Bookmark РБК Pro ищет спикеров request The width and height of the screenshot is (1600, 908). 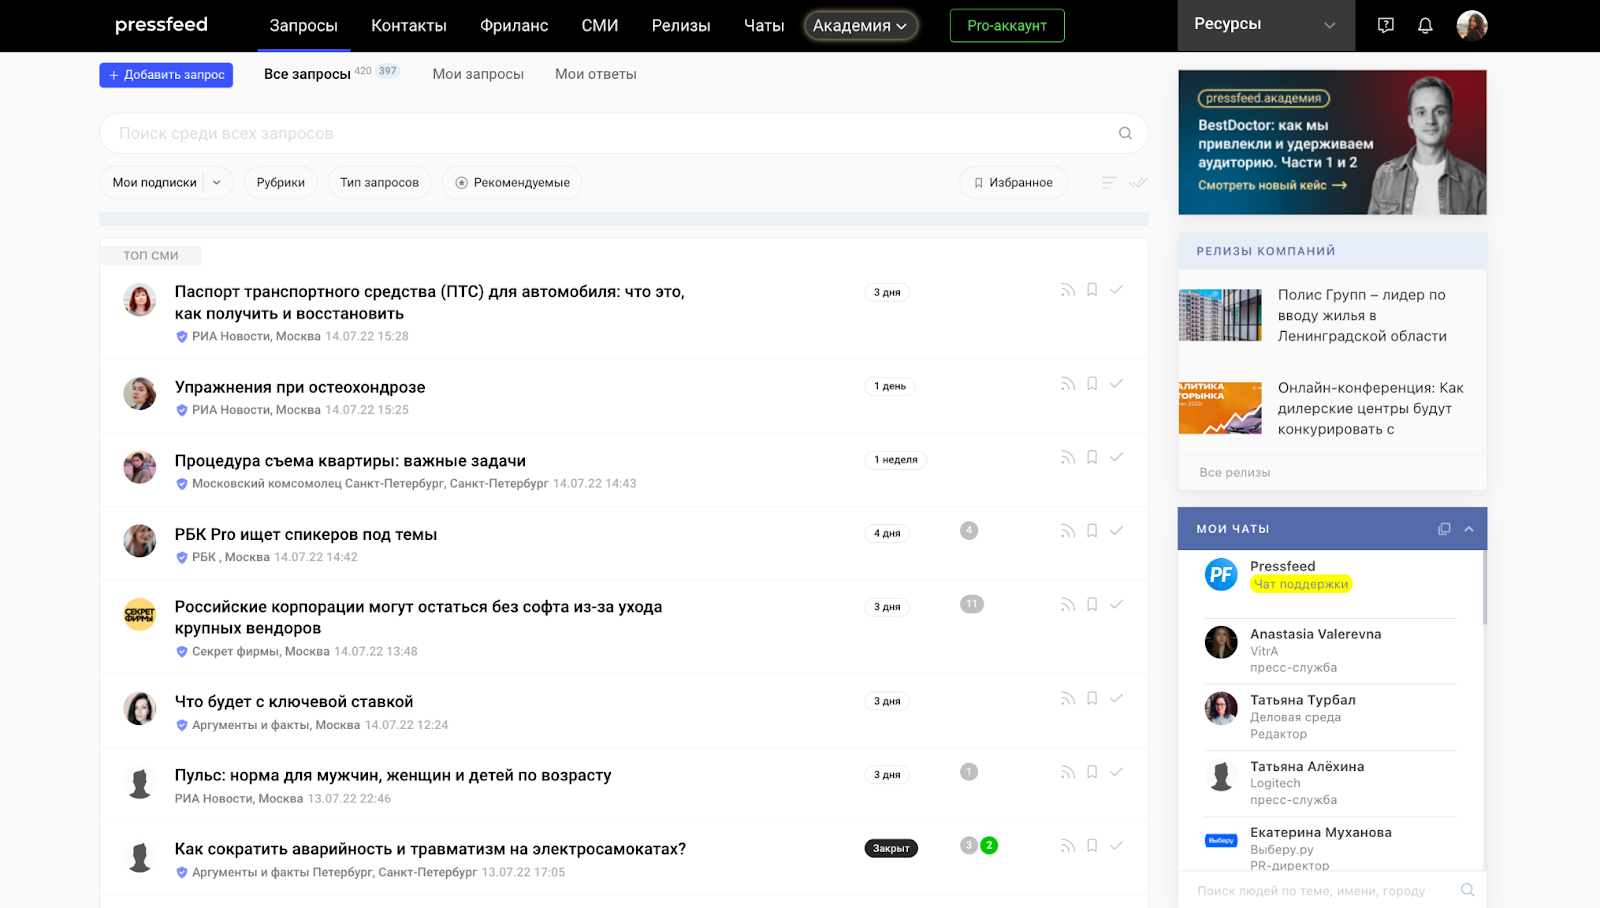(x=1092, y=531)
